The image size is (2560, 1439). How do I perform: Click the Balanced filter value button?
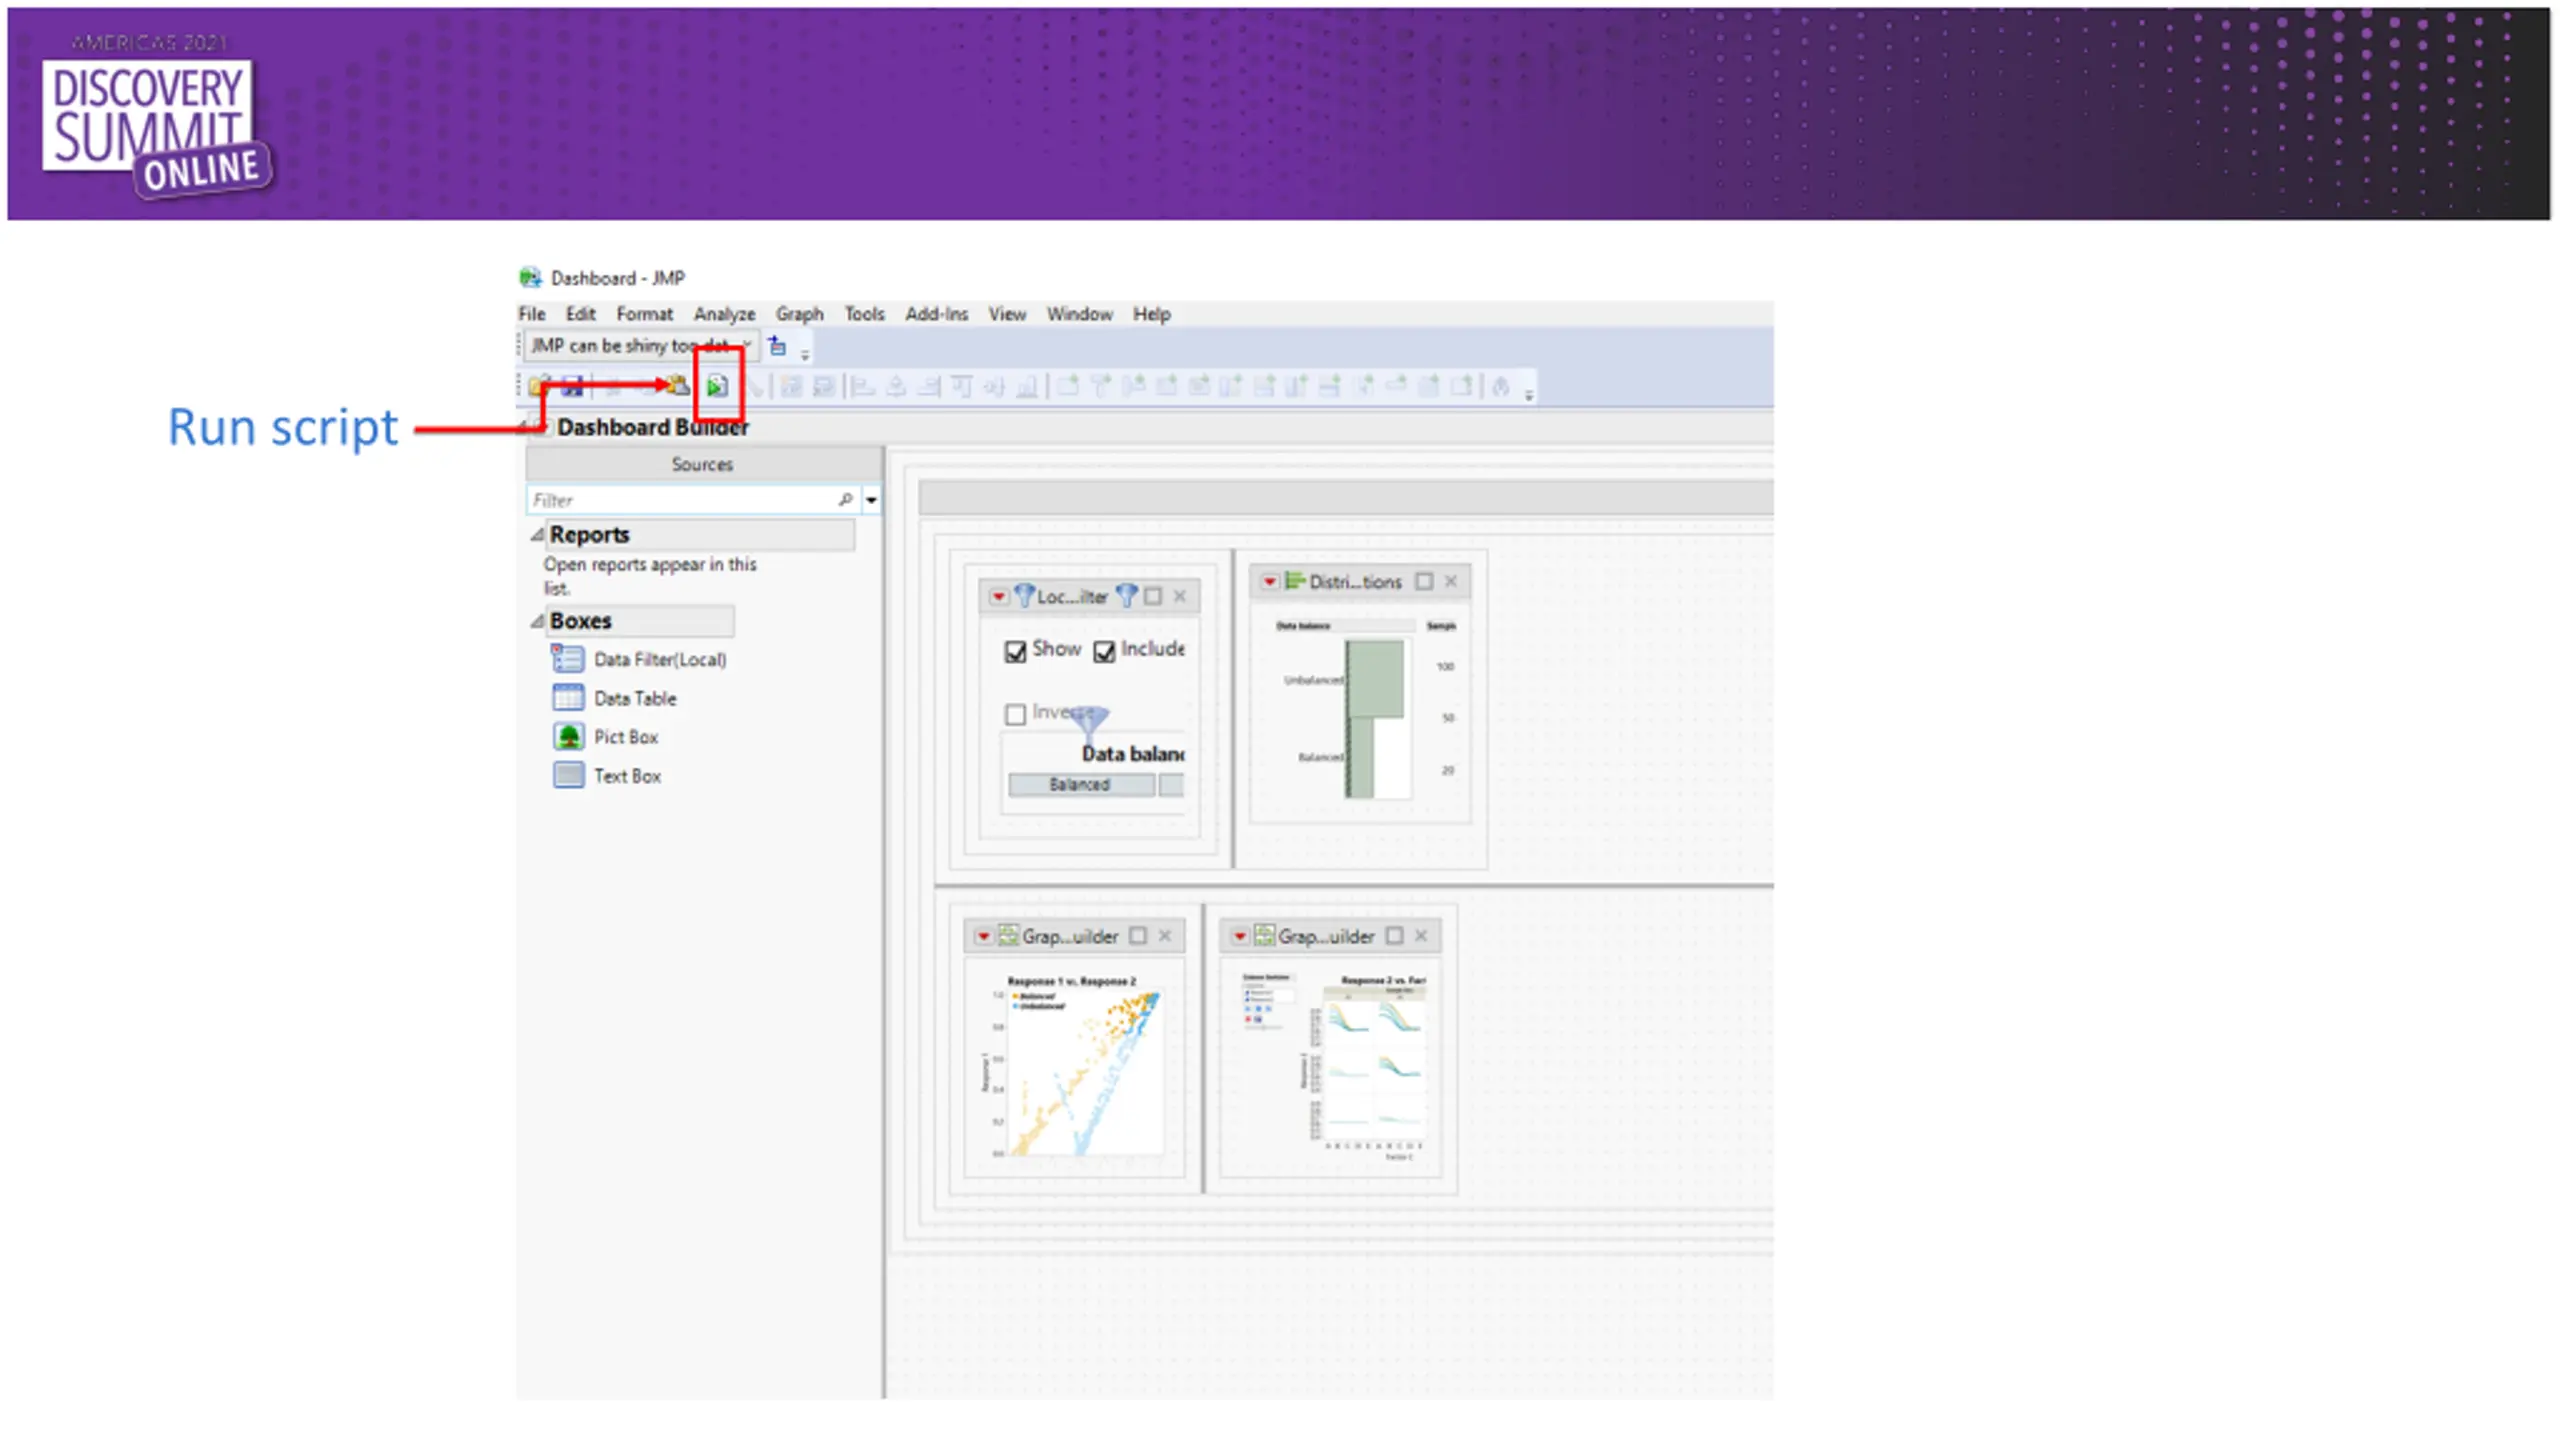pos(1080,785)
